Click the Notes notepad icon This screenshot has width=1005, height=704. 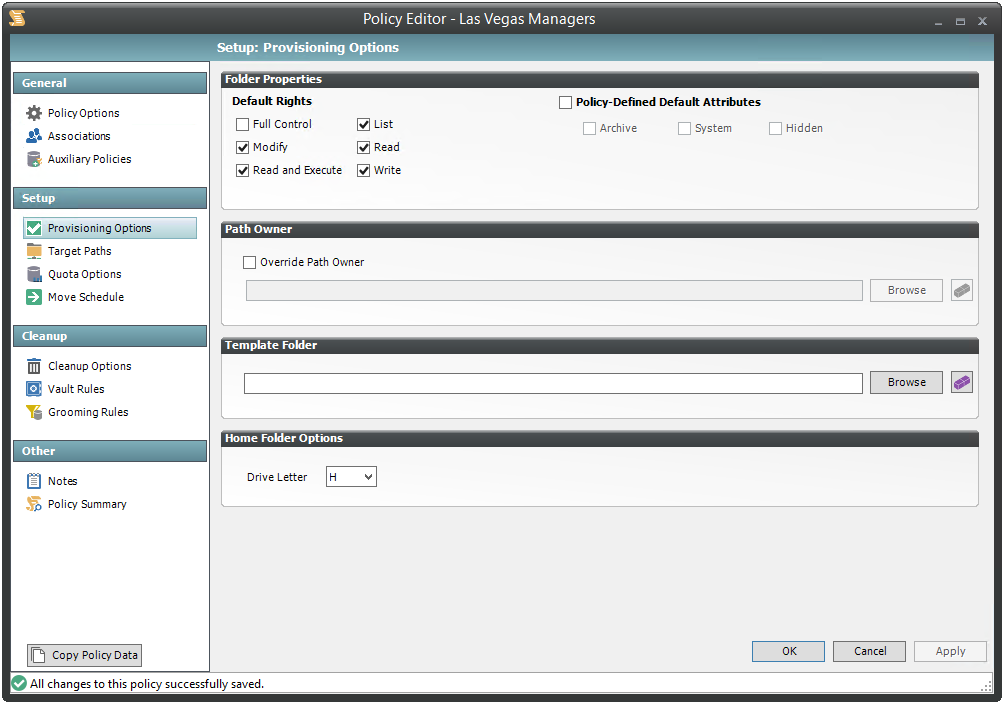tap(34, 481)
